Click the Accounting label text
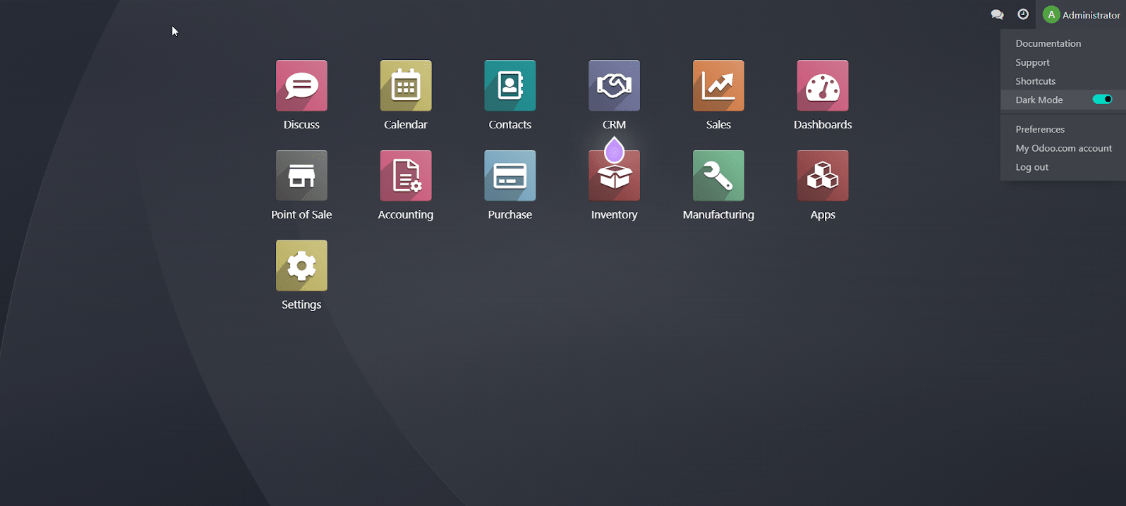Screen dimensions: 1126x506 coord(406,215)
